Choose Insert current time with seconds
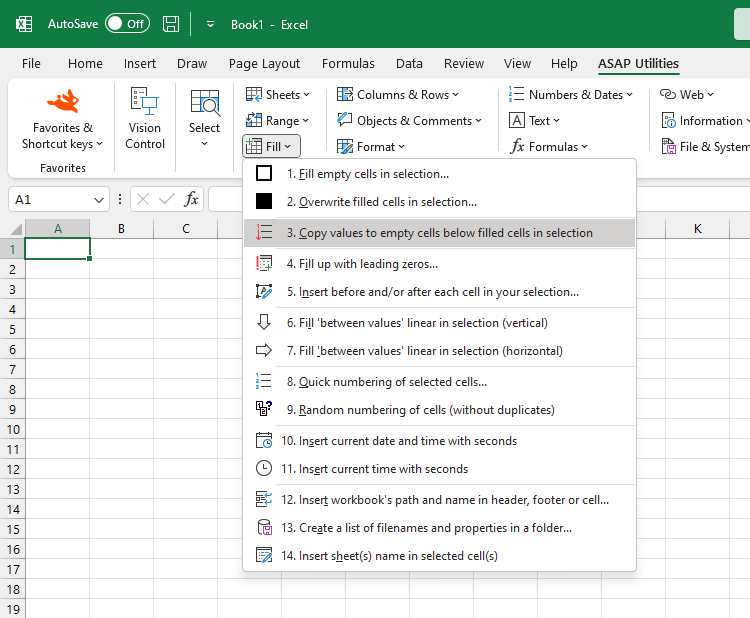 pyautogui.click(x=439, y=469)
